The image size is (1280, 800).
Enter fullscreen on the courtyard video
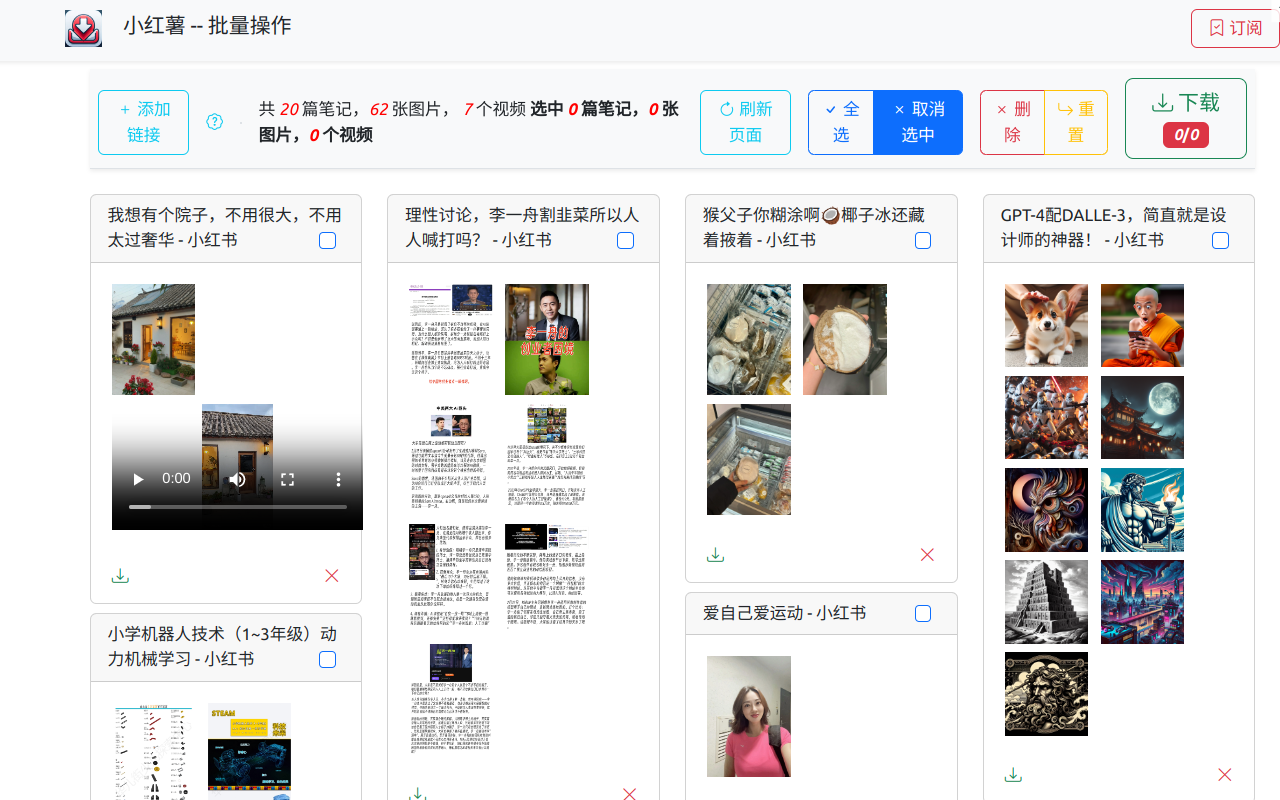(287, 479)
